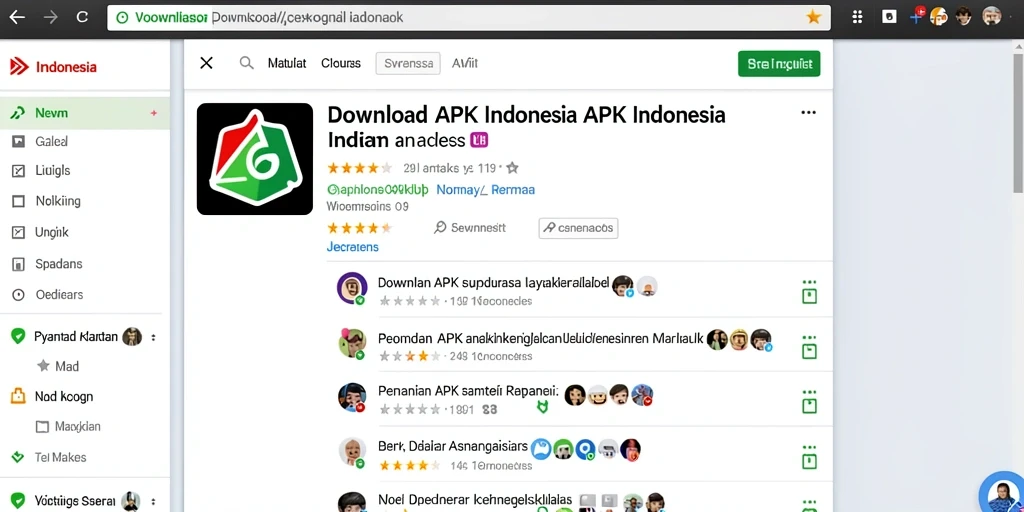Screen dimensions: 1024x512
Task: Switch to the Clourss tab
Action: click(x=341, y=63)
